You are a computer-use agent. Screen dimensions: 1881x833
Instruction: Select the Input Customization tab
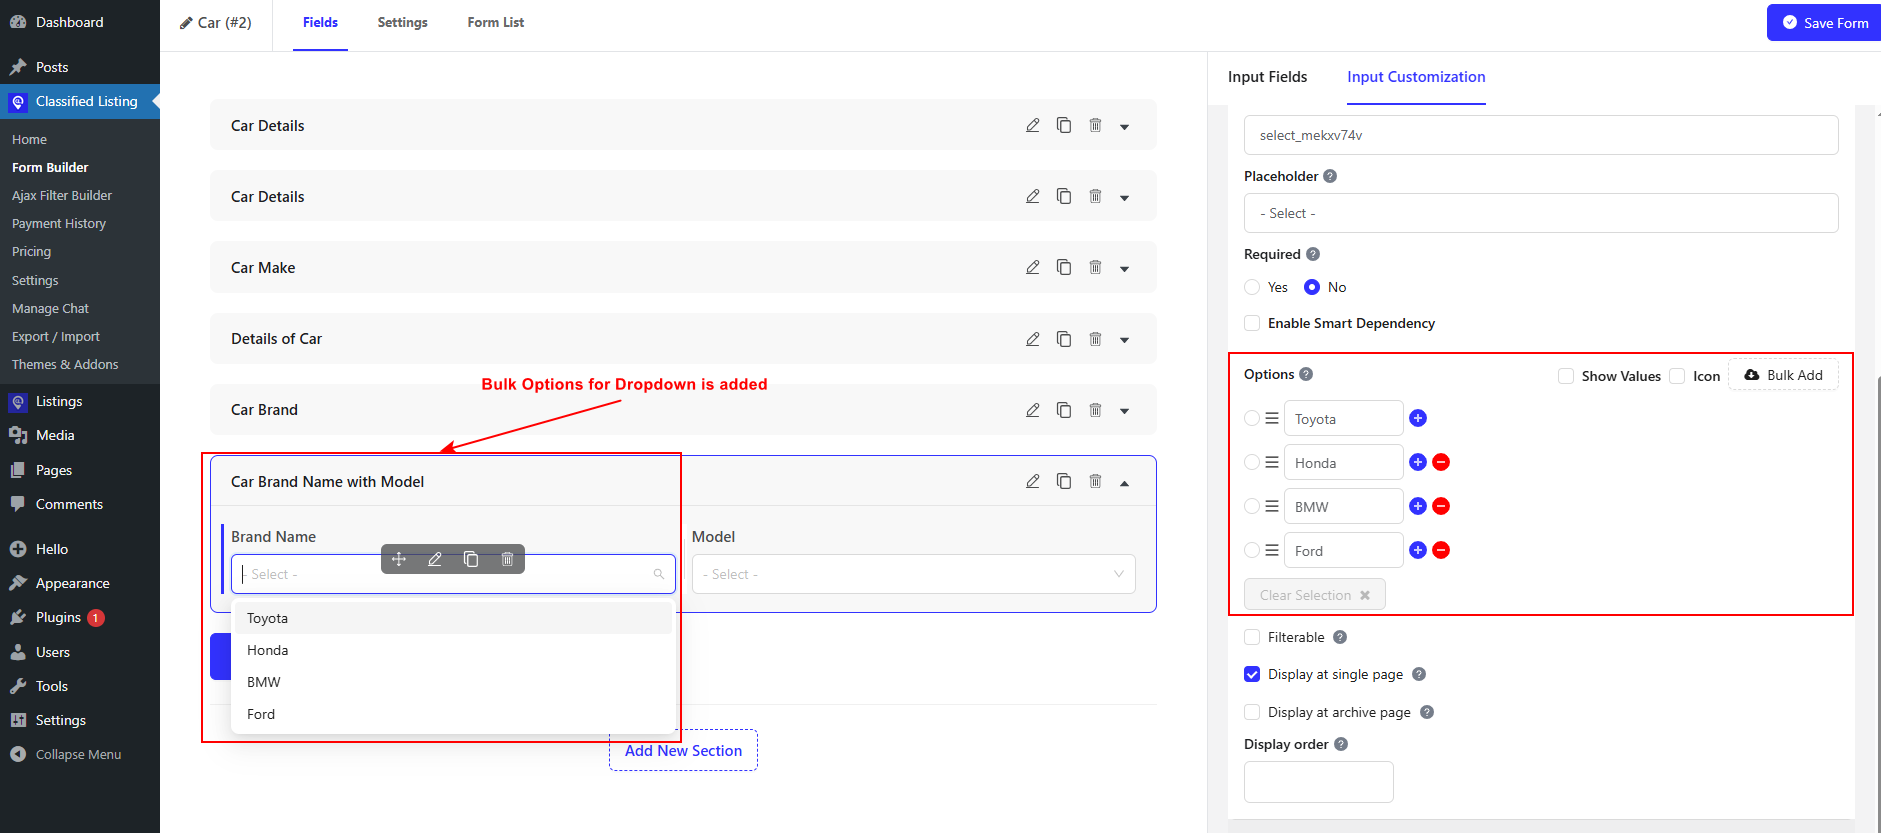[x=1416, y=77]
